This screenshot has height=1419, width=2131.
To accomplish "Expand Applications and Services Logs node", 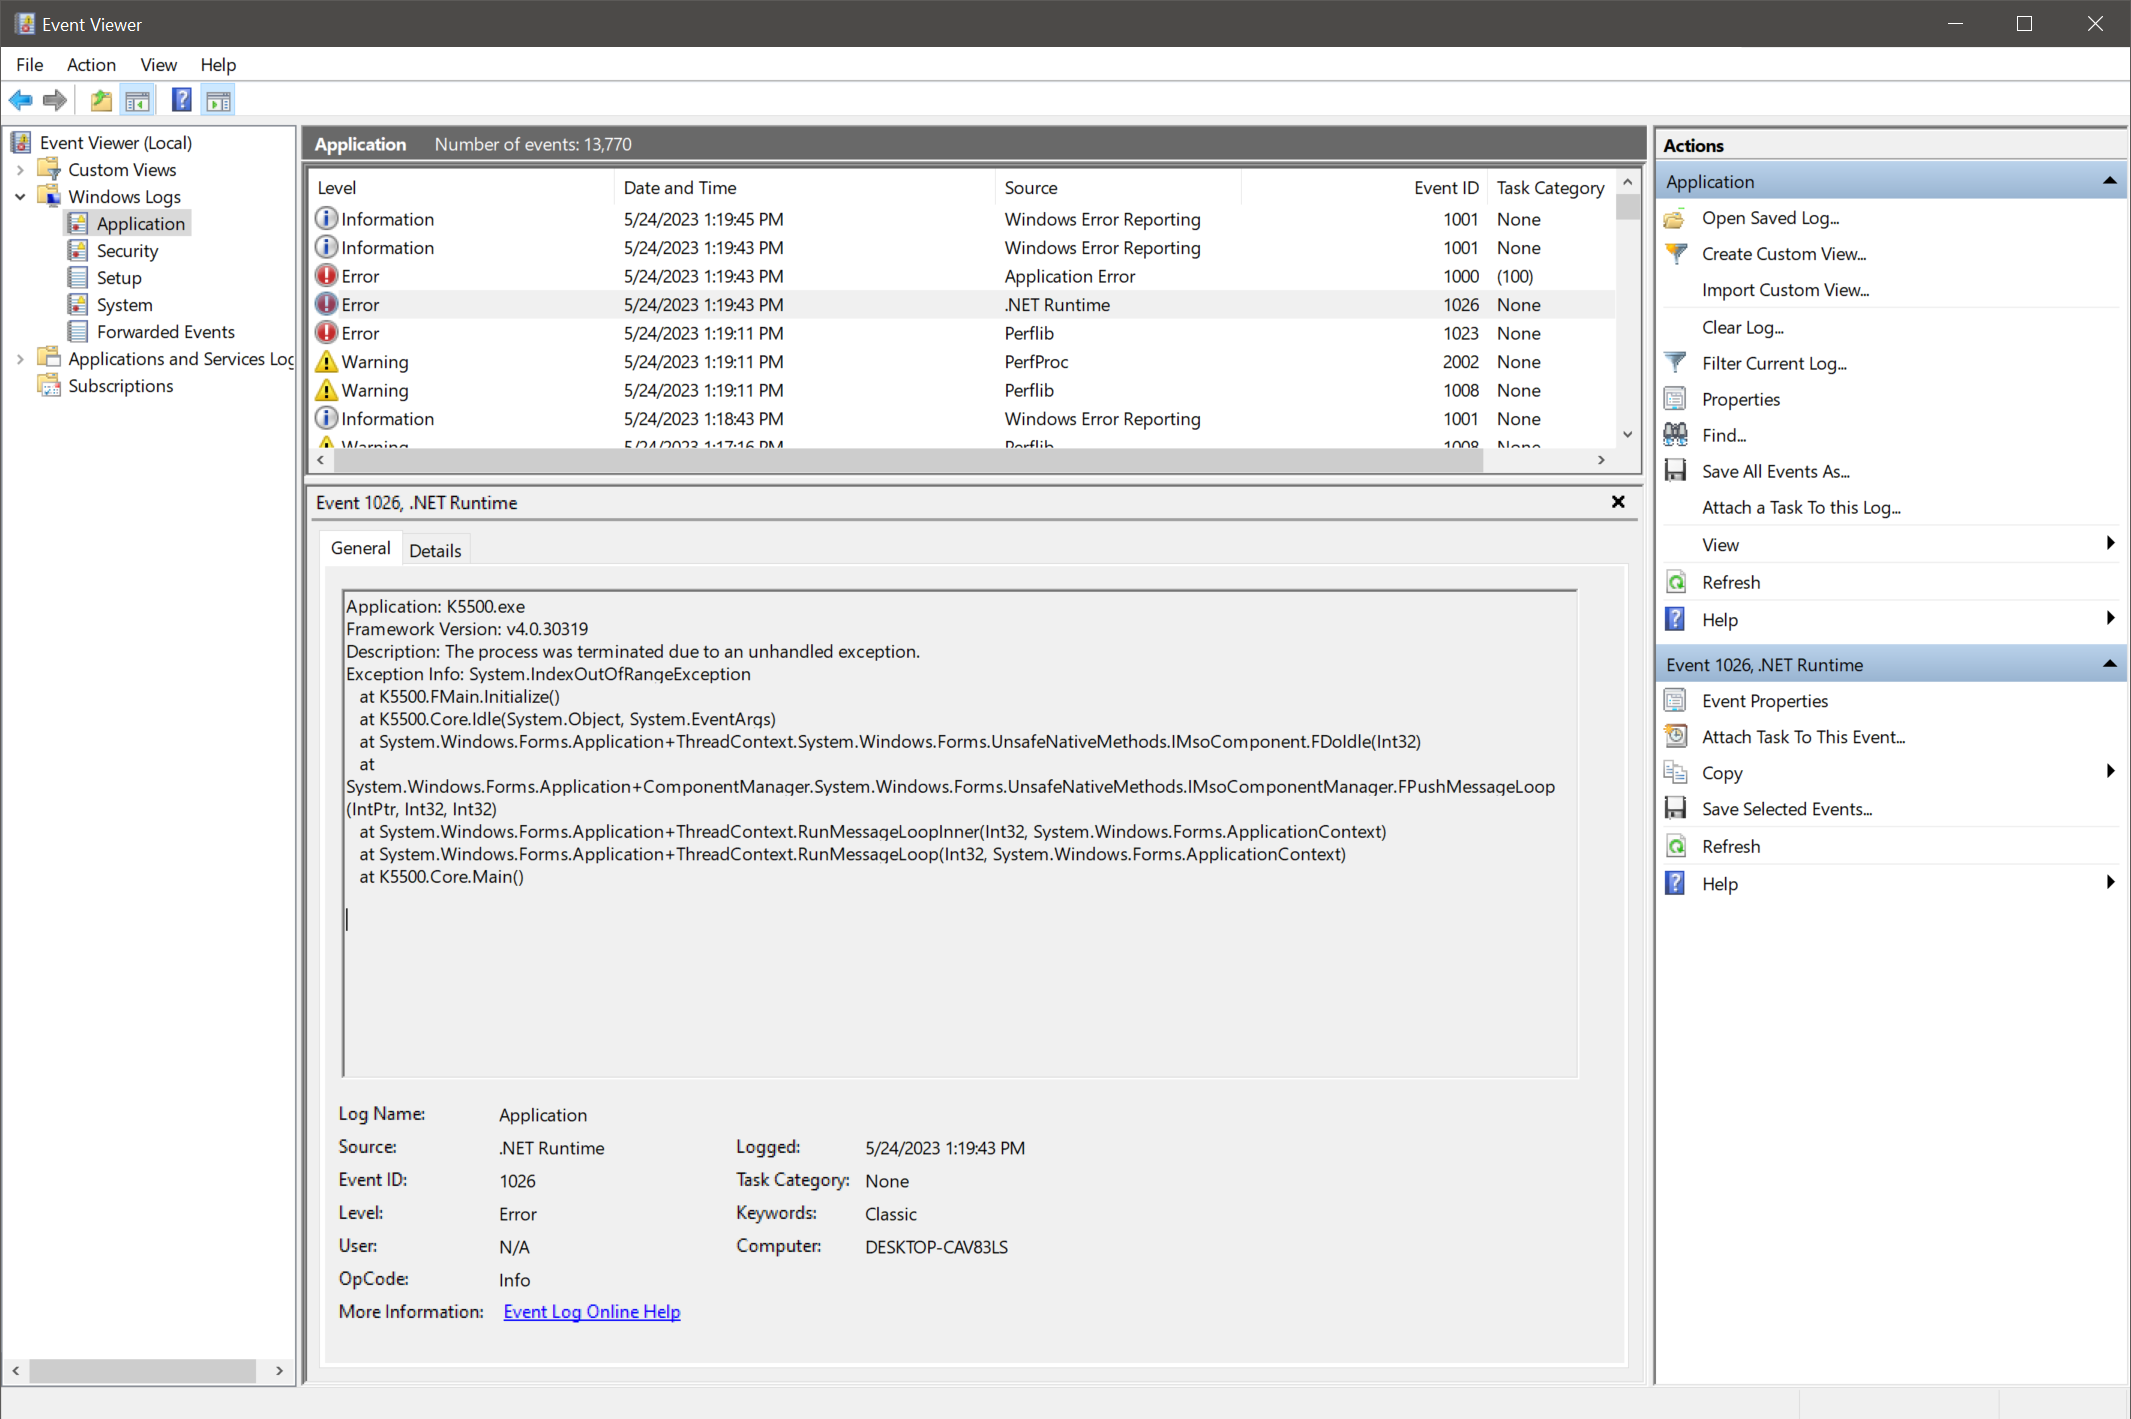I will pos(20,359).
